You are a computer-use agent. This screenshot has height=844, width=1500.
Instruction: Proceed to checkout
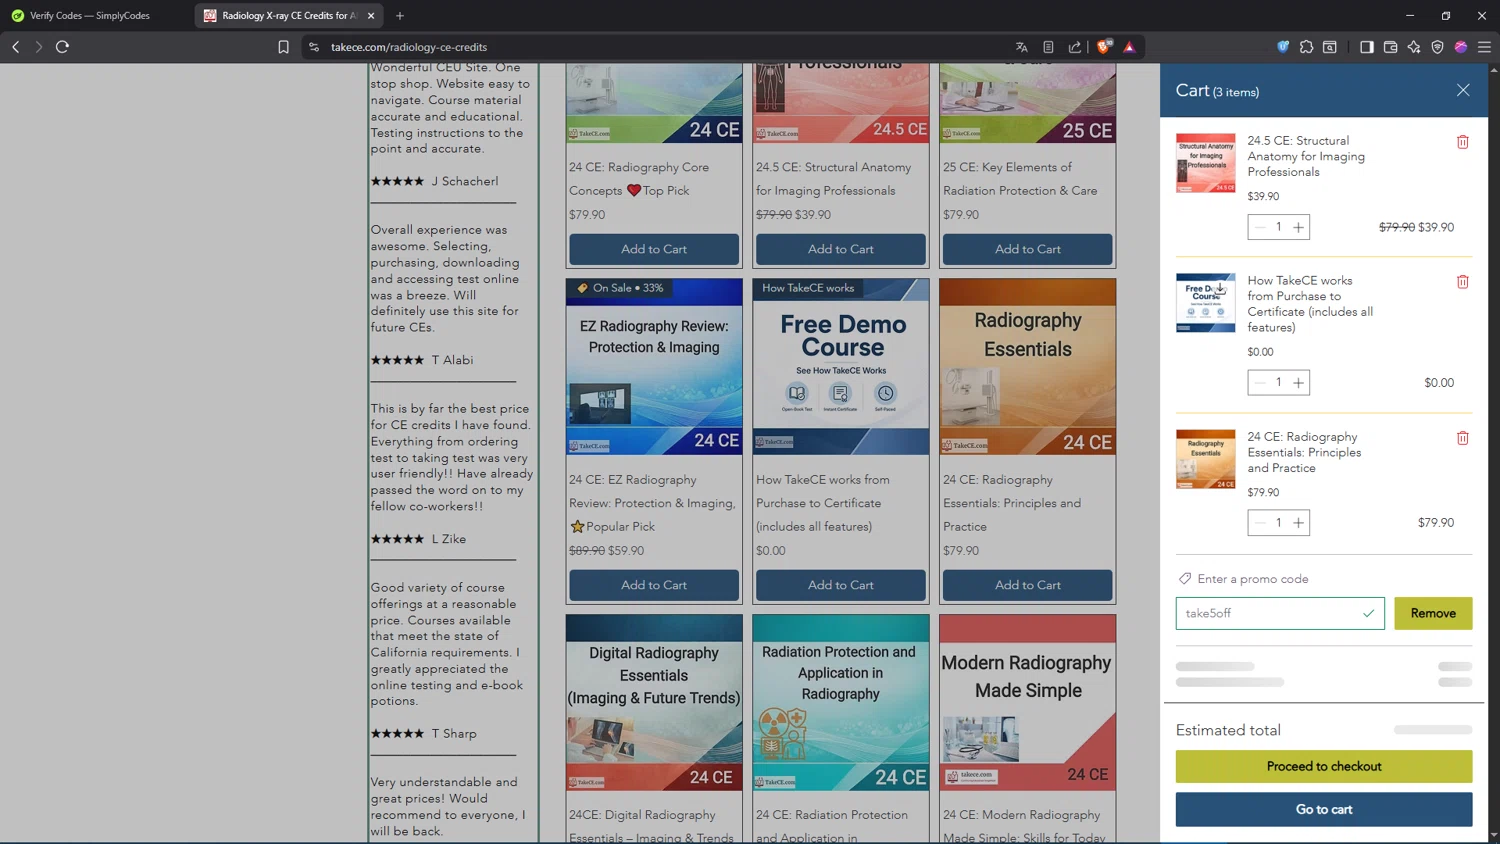tap(1324, 766)
